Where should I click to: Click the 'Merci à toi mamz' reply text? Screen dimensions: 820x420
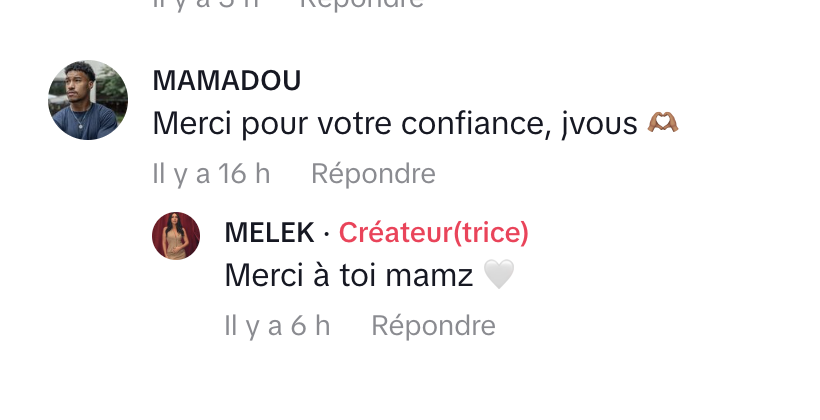(348, 275)
